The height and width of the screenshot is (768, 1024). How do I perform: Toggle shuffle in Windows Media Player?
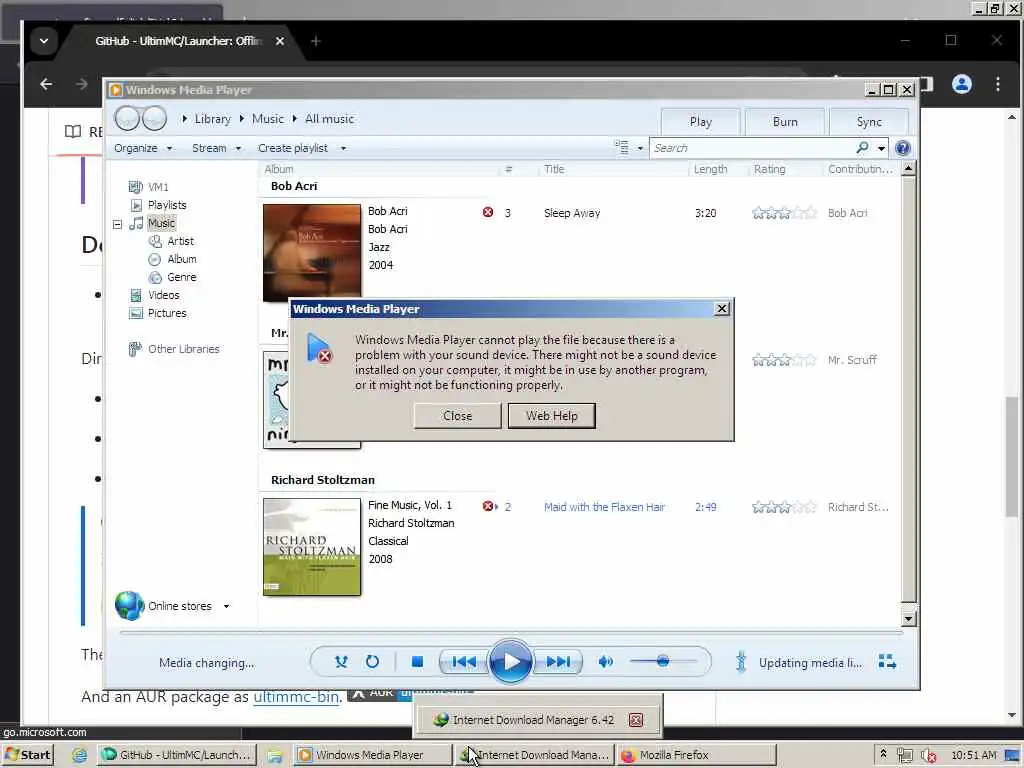341,662
